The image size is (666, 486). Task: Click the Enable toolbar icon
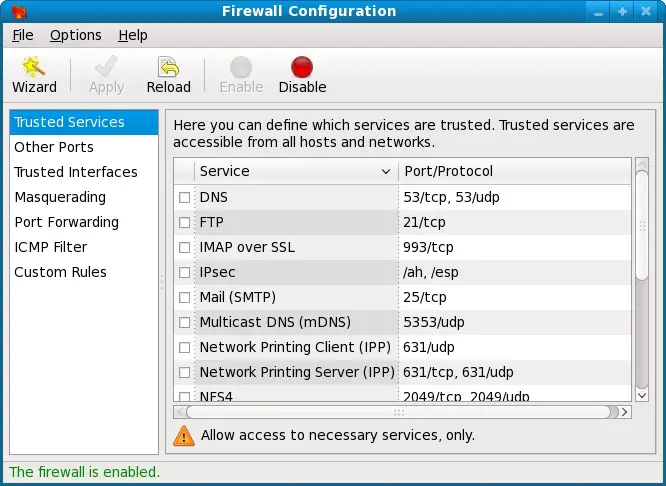[x=241, y=68]
